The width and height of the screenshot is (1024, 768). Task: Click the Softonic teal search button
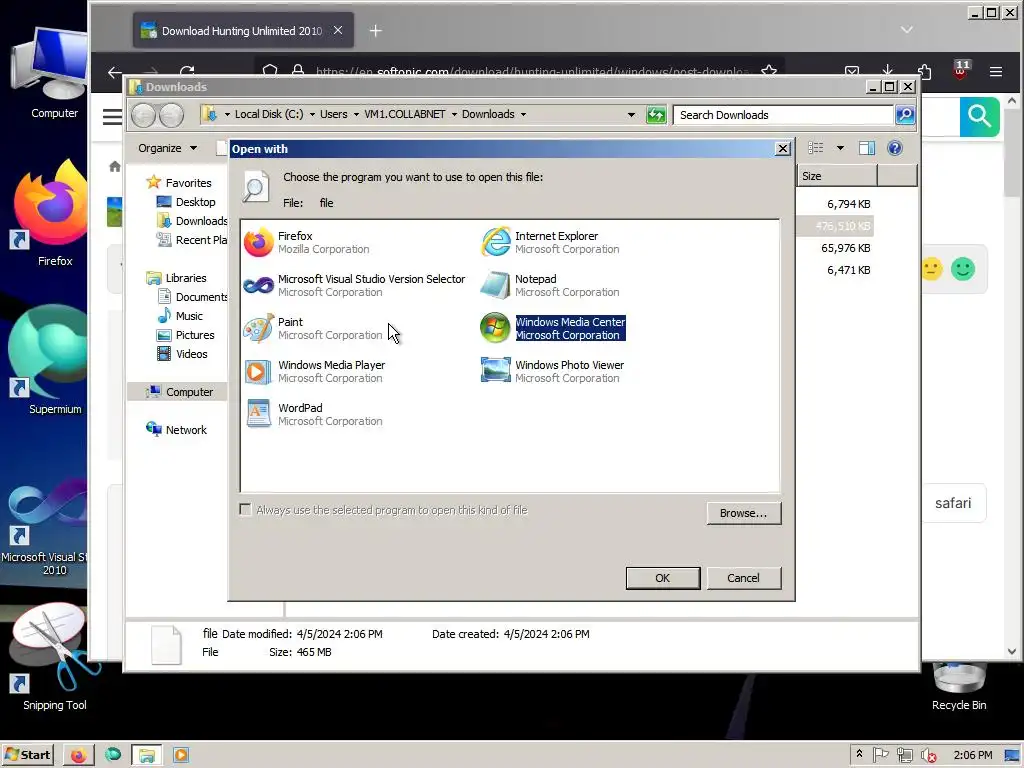coord(979,116)
